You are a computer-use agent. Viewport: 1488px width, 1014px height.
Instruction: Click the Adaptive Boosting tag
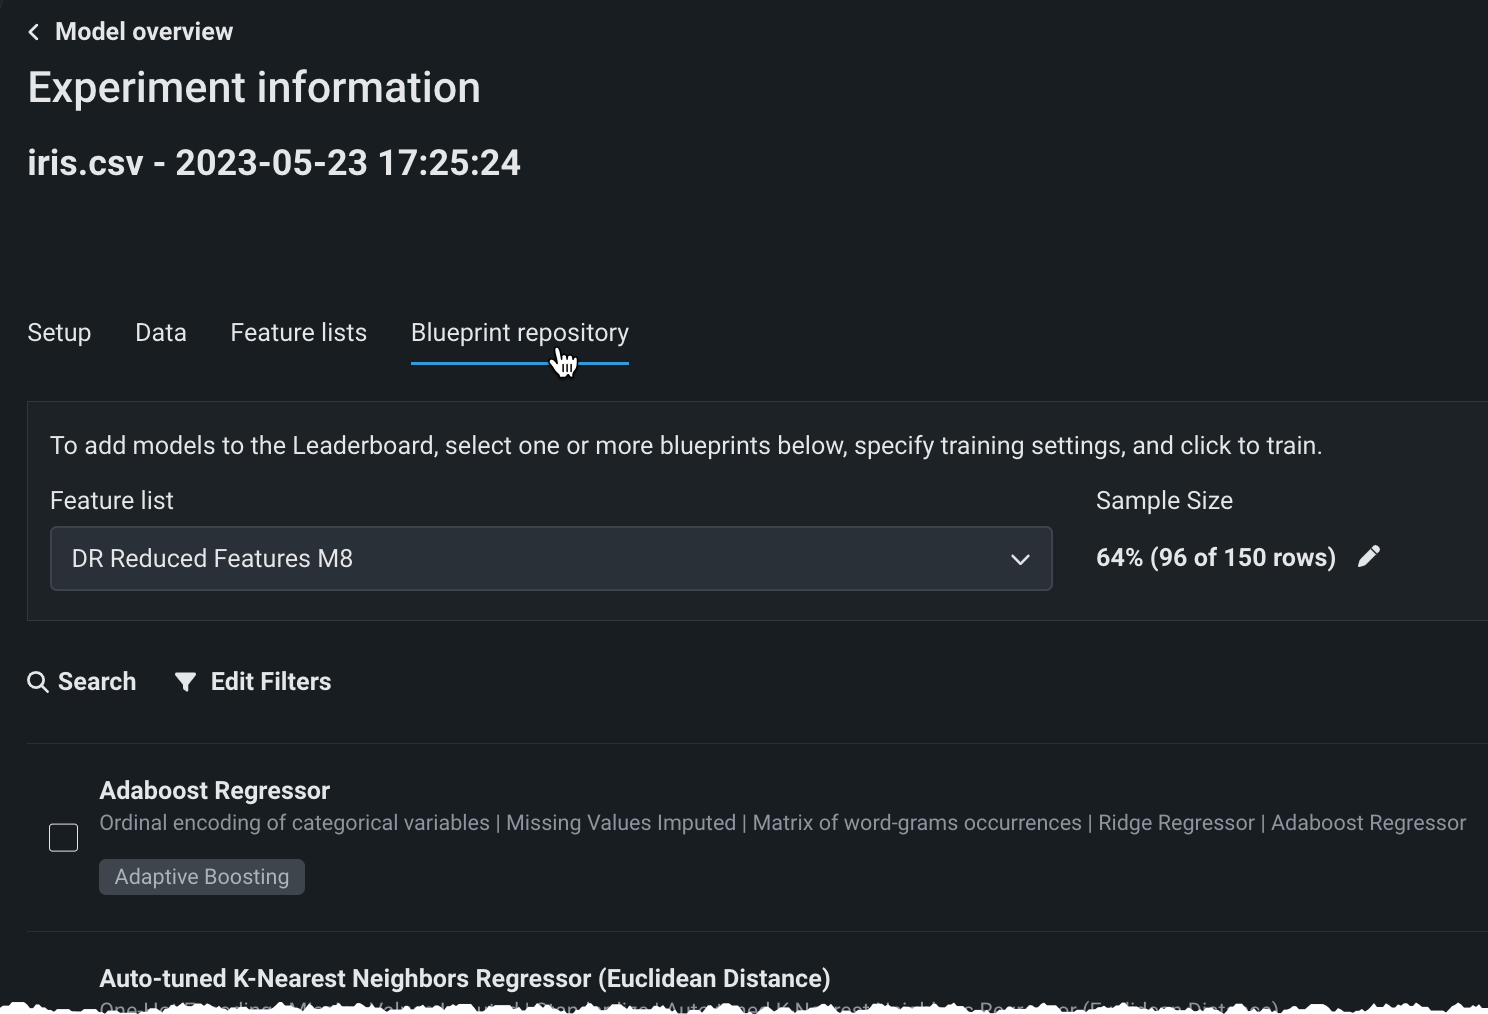pos(202,877)
